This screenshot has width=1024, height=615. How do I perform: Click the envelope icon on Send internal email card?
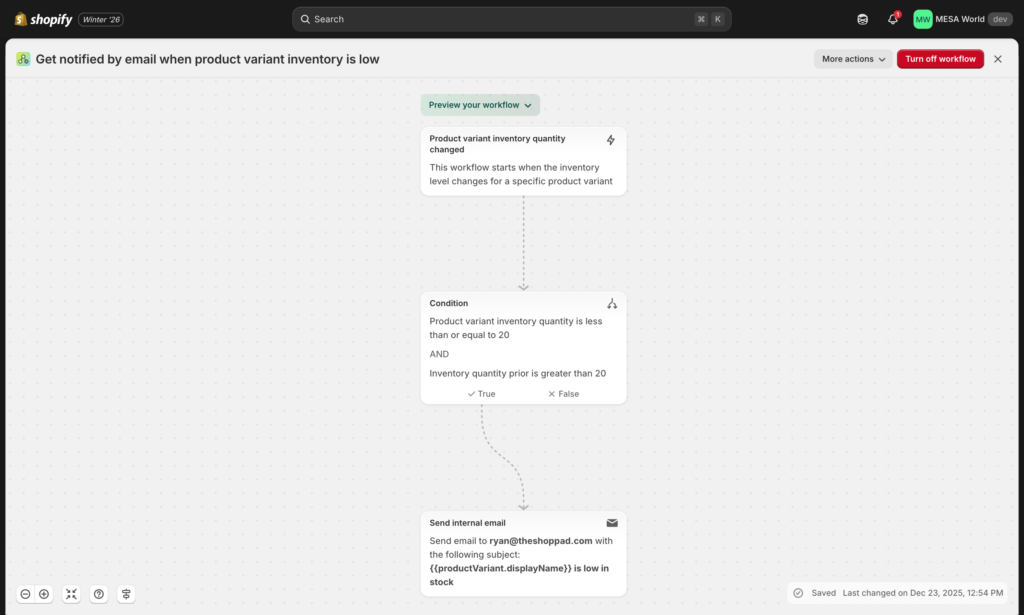[x=612, y=523]
